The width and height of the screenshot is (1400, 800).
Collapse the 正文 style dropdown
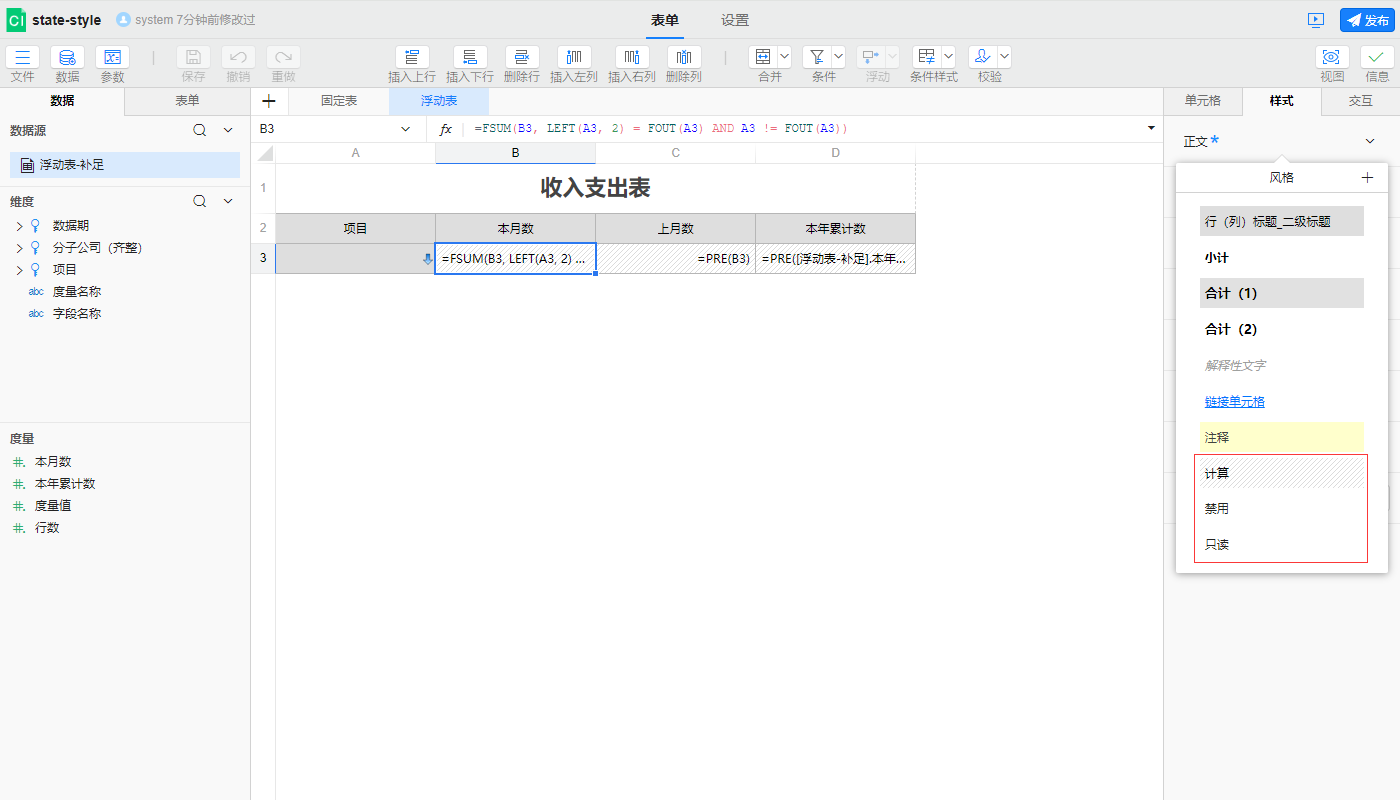click(x=1370, y=141)
